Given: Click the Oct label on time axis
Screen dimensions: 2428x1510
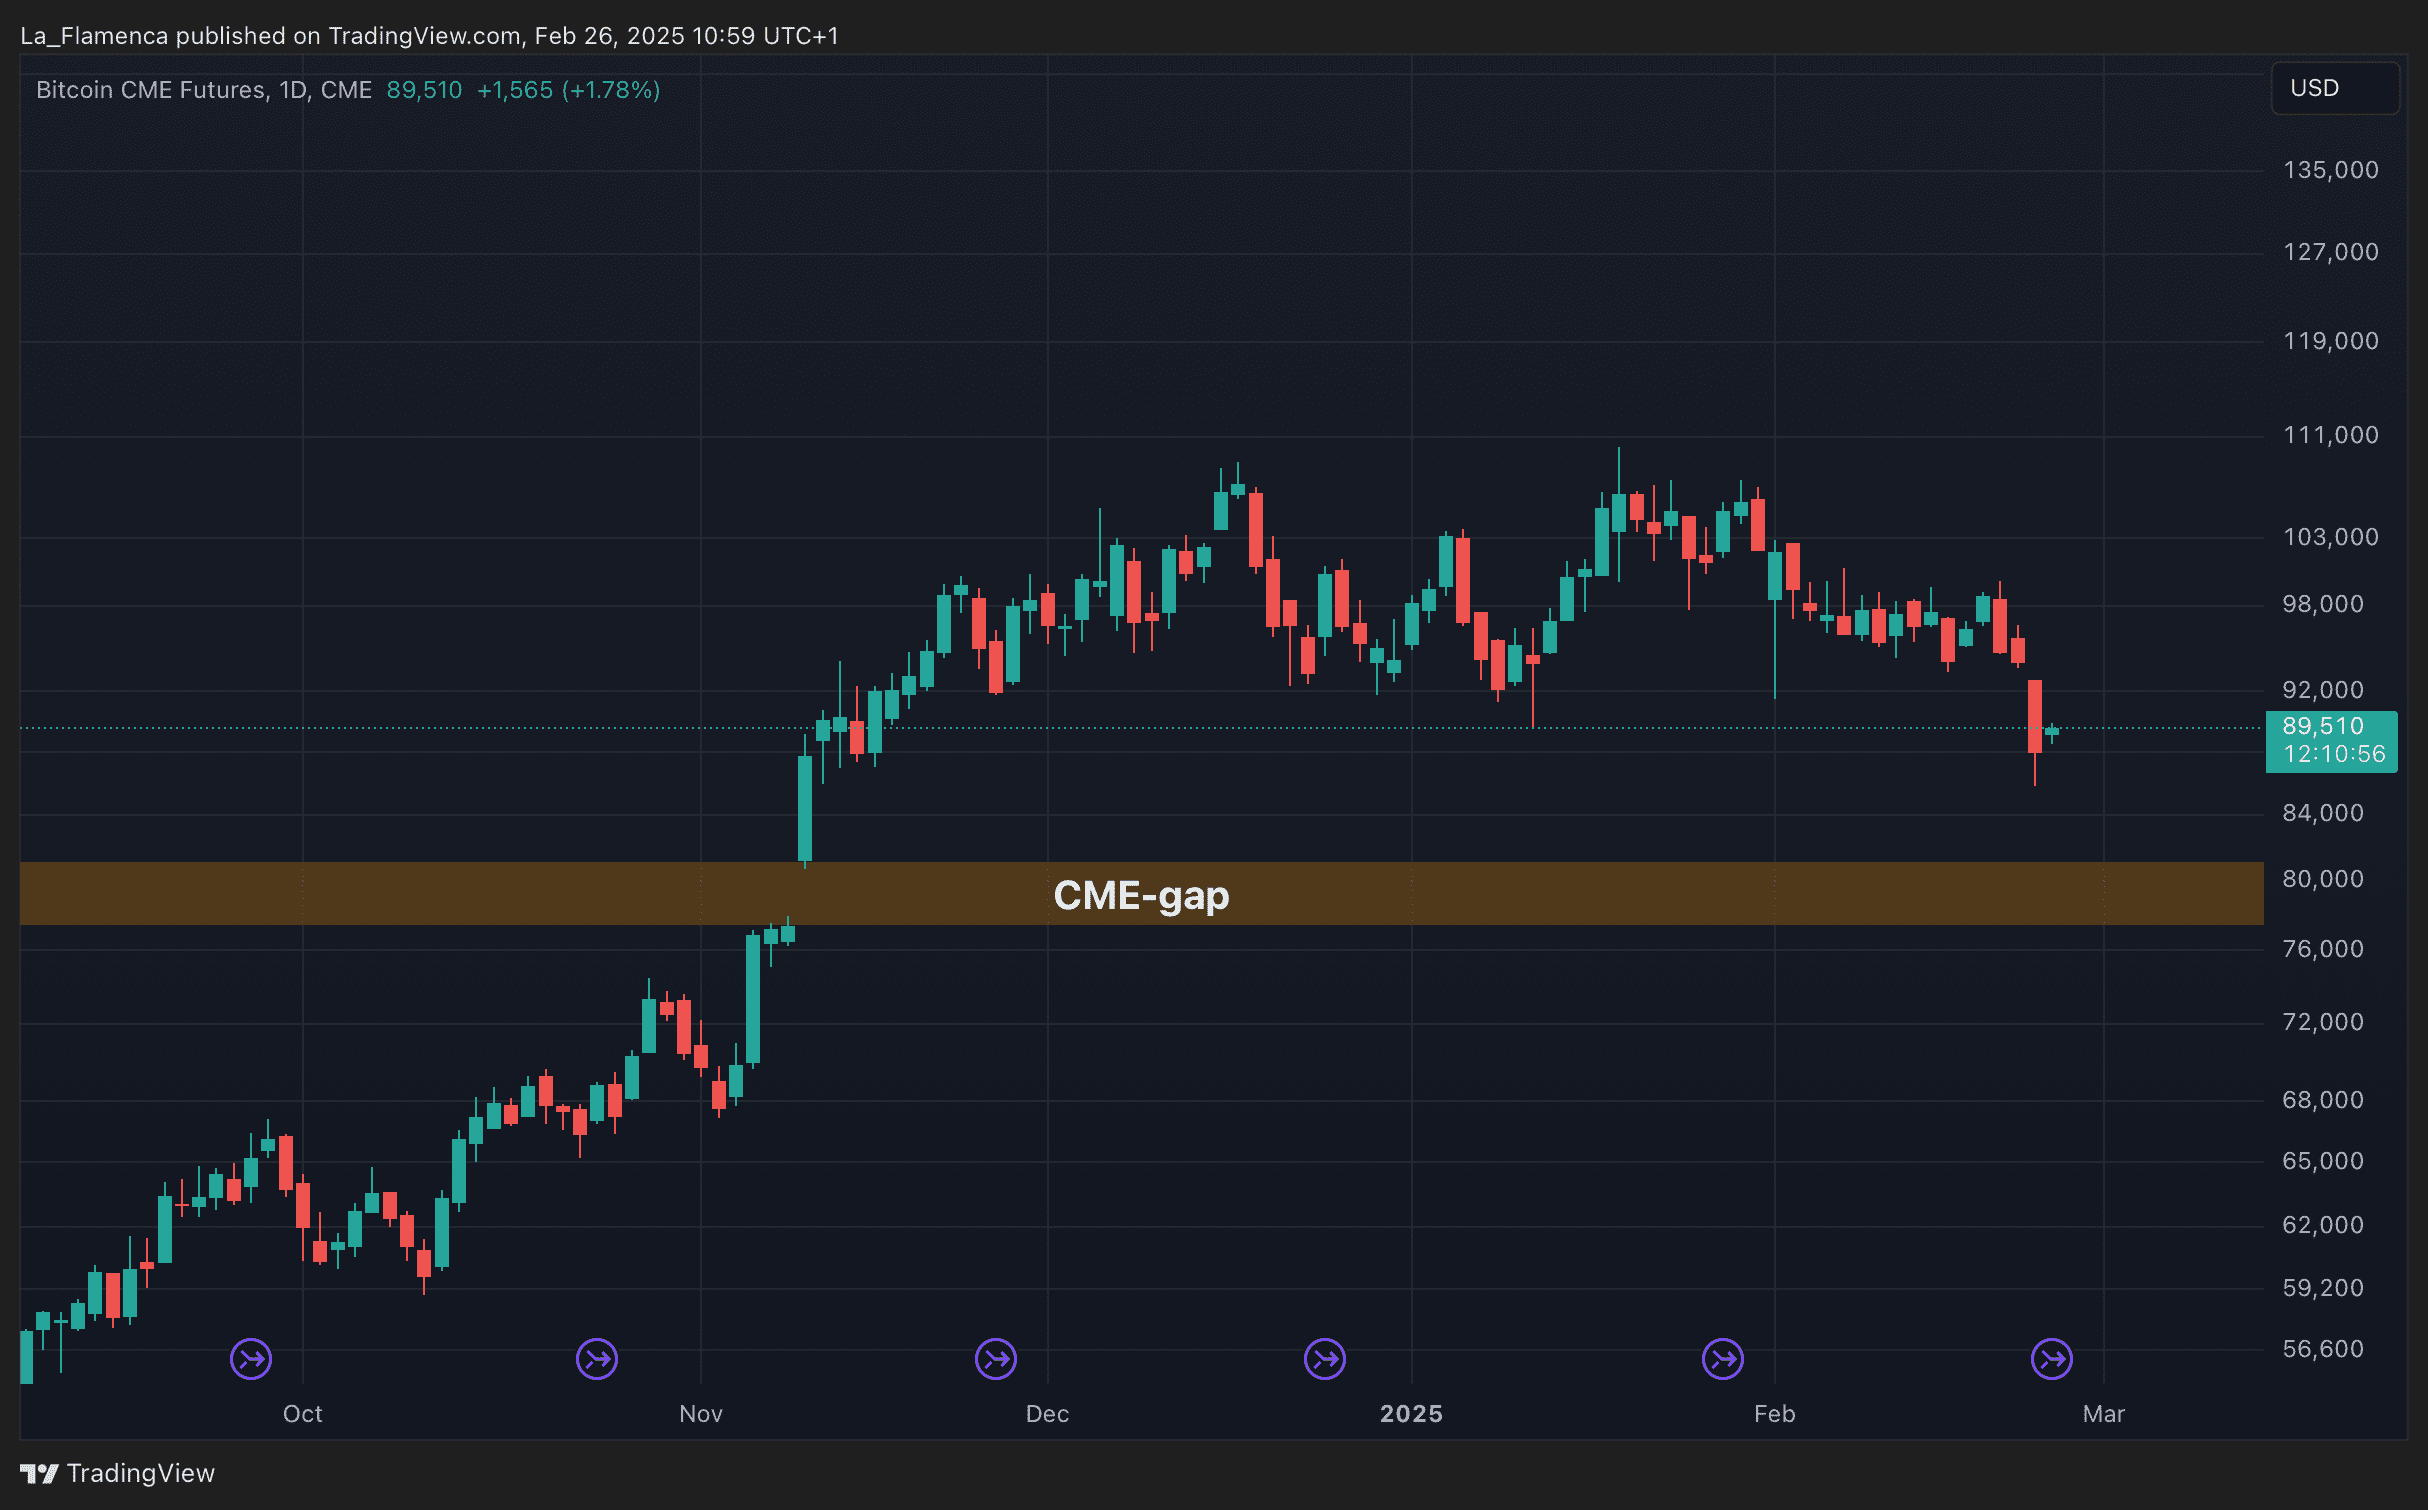Looking at the screenshot, I should [302, 1414].
